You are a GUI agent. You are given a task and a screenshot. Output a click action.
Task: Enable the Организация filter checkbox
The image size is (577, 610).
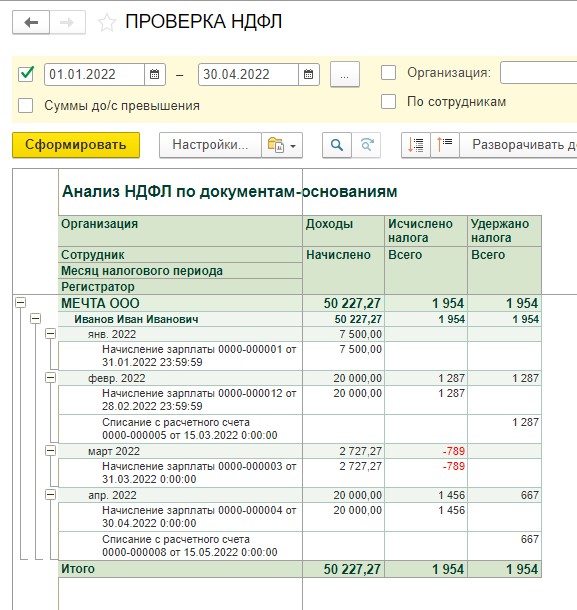(x=388, y=73)
